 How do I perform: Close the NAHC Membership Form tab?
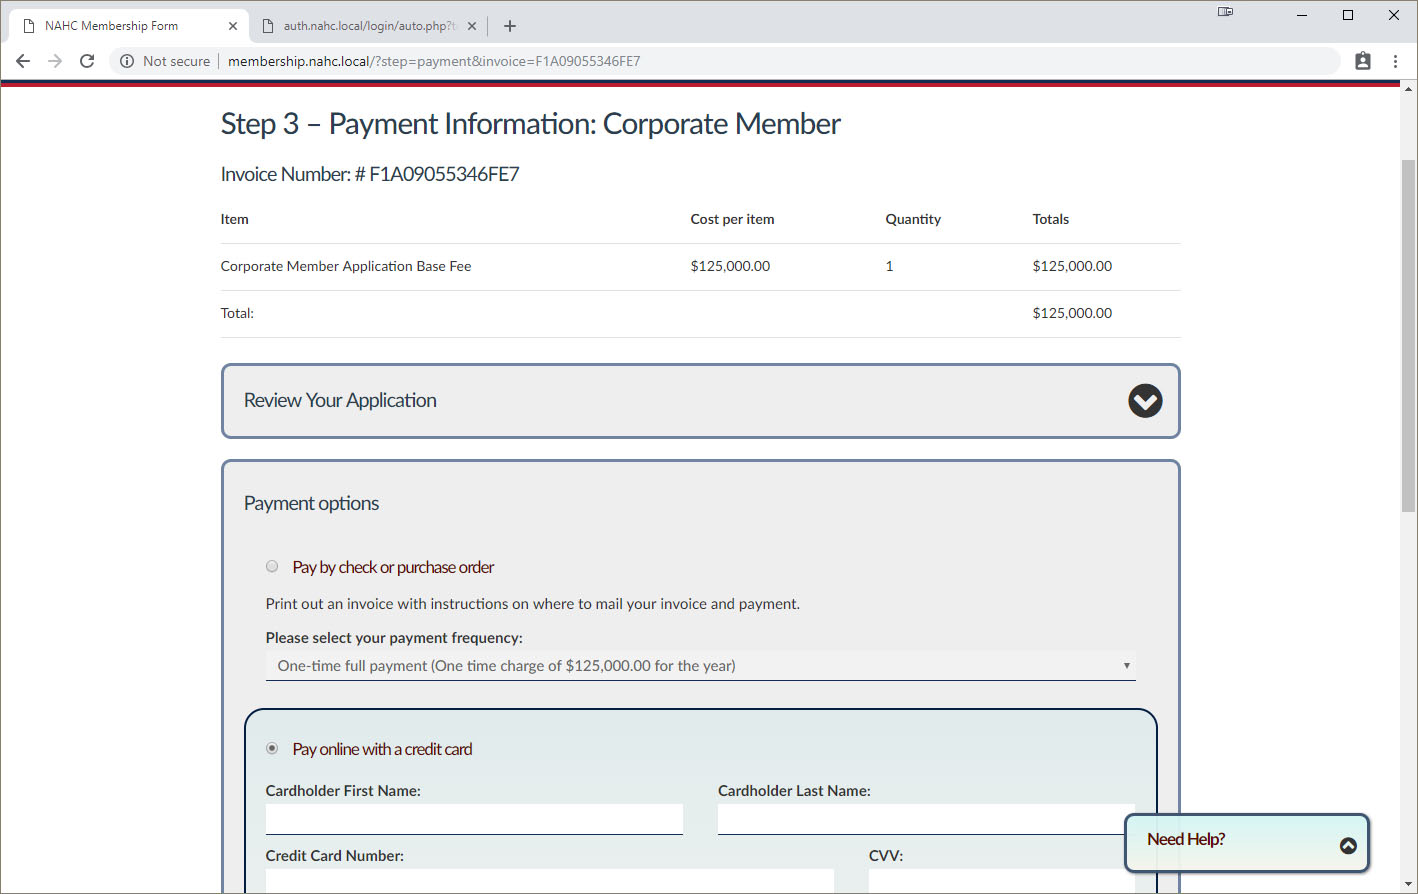pyautogui.click(x=233, y=26)
